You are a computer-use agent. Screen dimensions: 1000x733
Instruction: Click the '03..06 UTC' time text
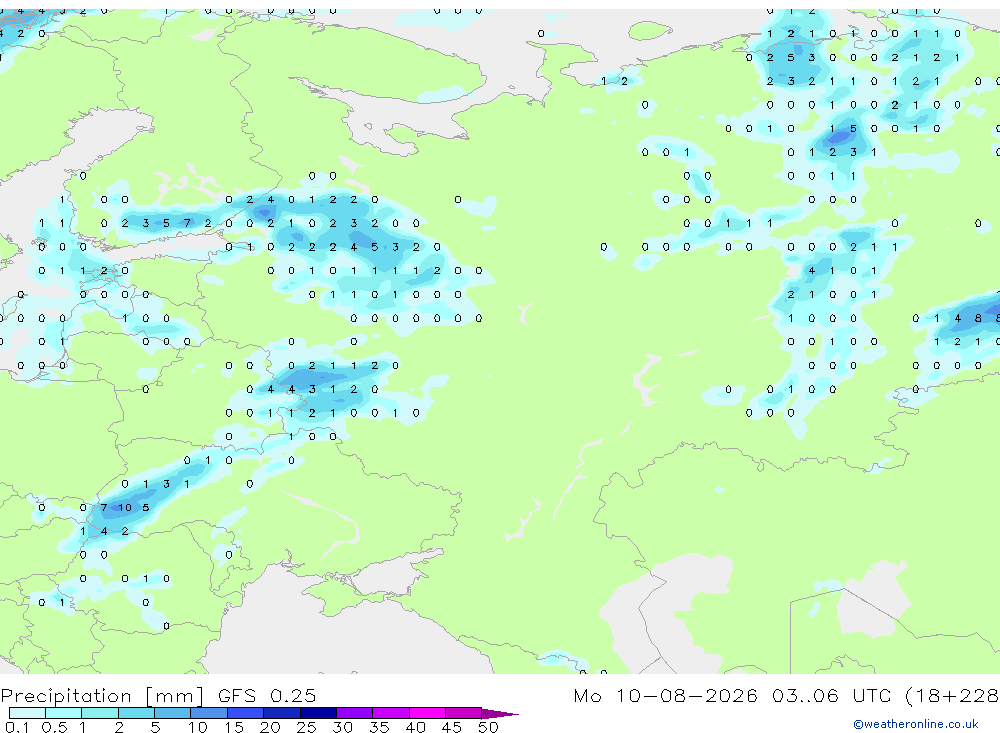click(x=832, y=695)
